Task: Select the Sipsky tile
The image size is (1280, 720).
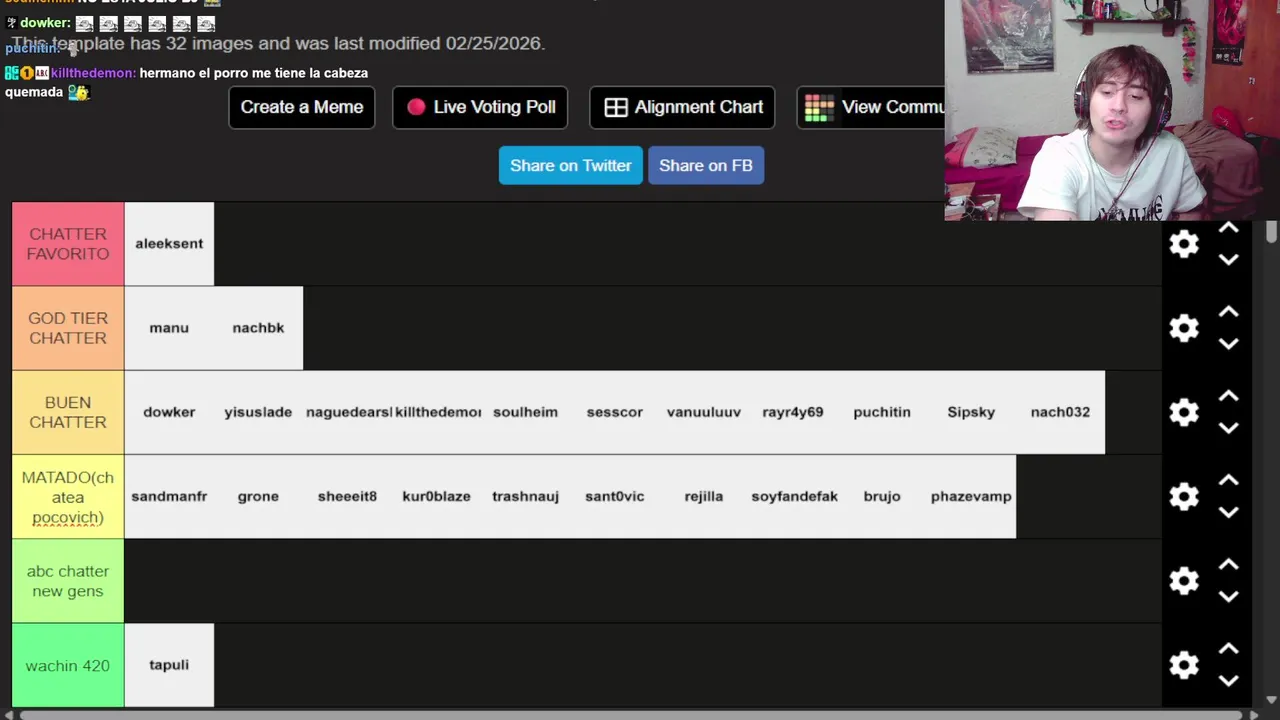Action: (971, 412)
